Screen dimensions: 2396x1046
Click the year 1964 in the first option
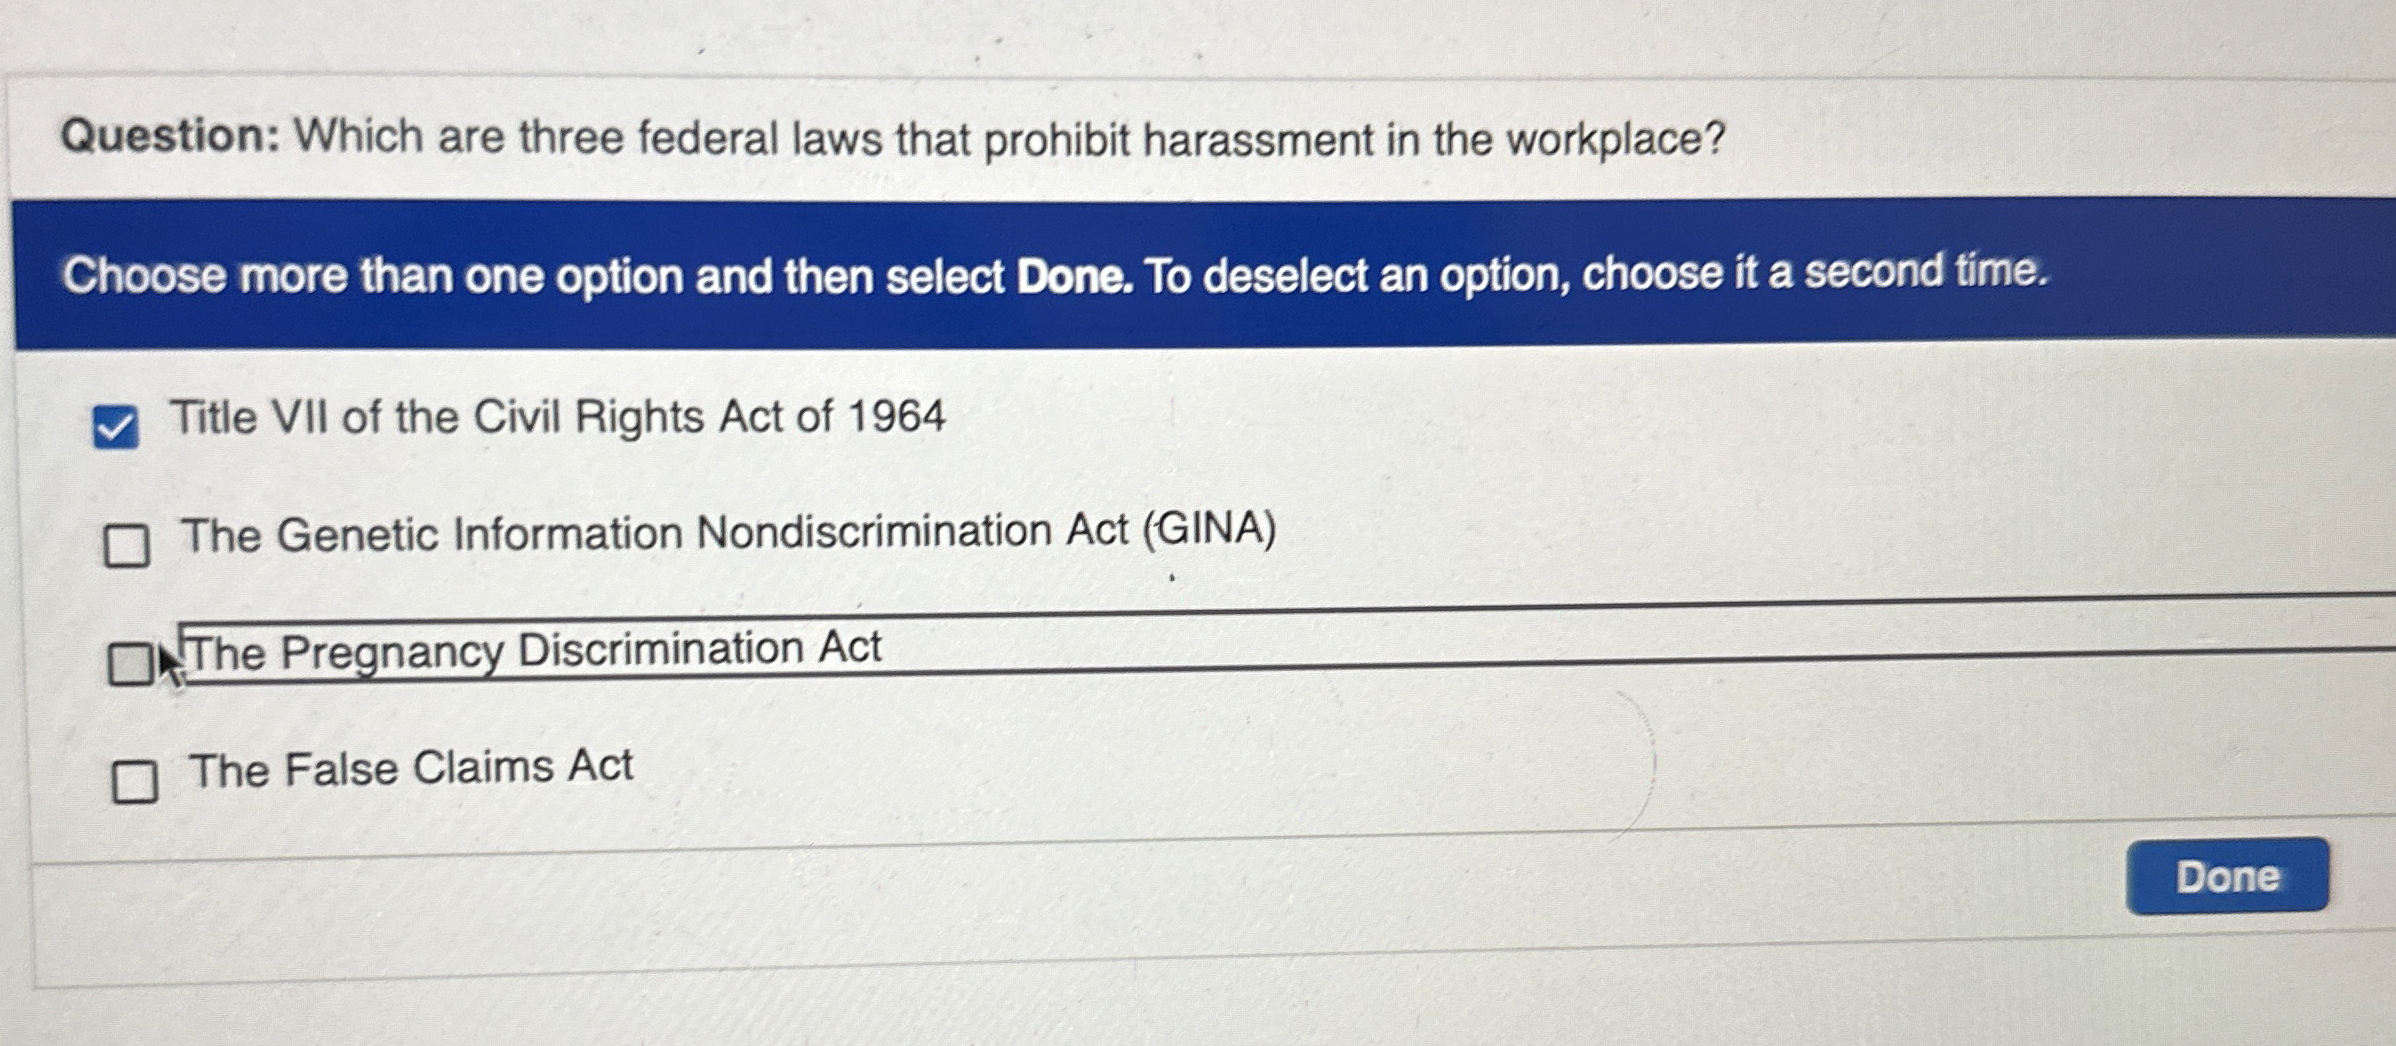pyautogui.click(x=896, y=416)
